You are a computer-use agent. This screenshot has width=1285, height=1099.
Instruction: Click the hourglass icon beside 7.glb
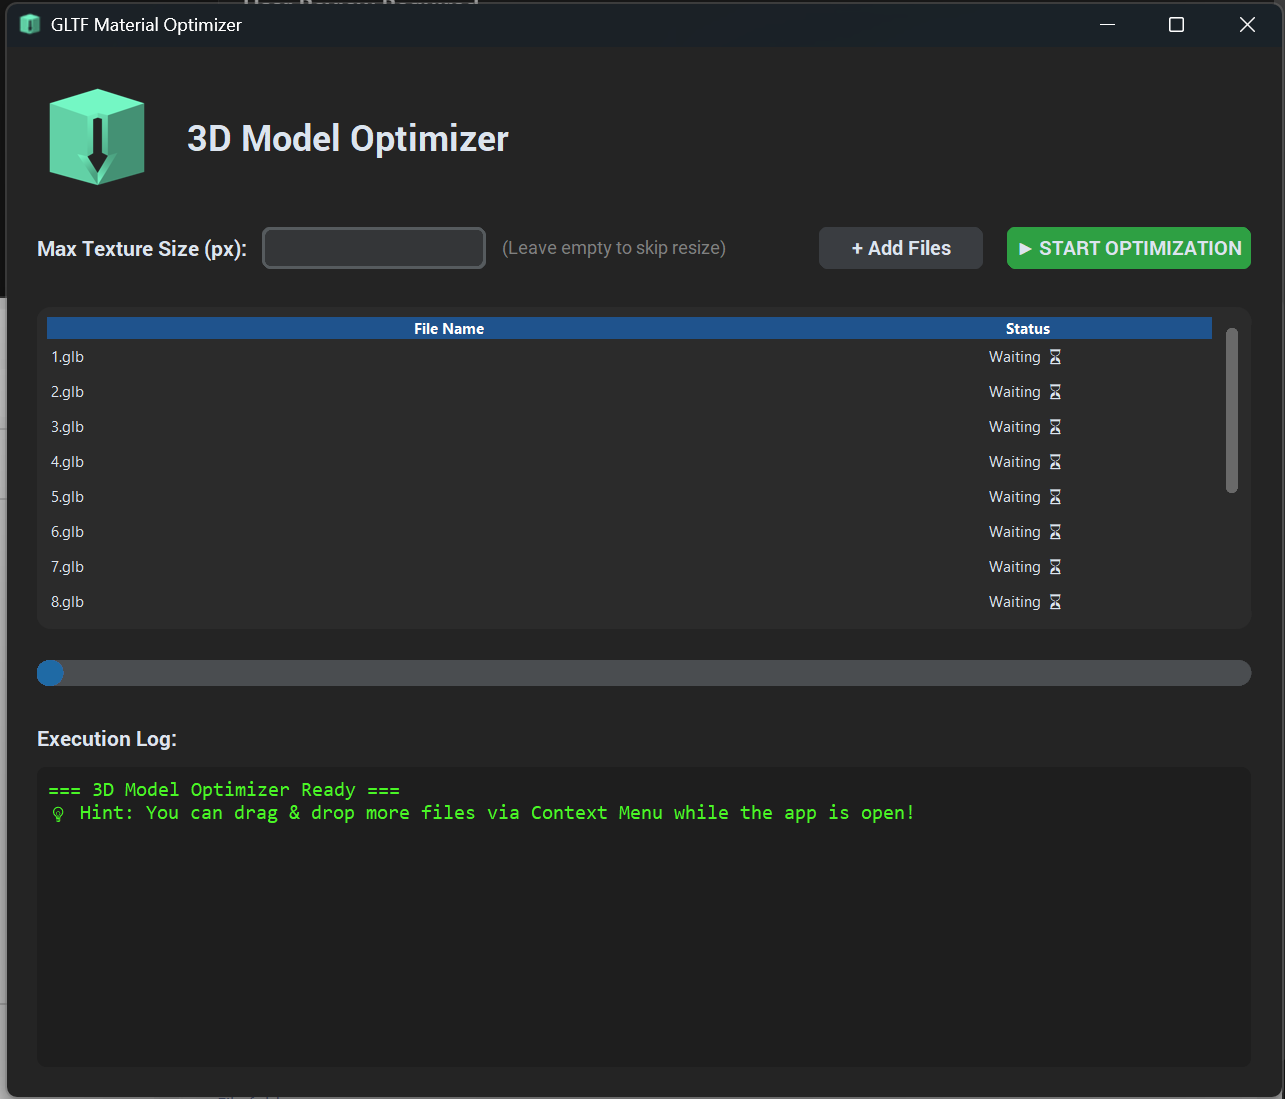click(x=1055, y=567)
